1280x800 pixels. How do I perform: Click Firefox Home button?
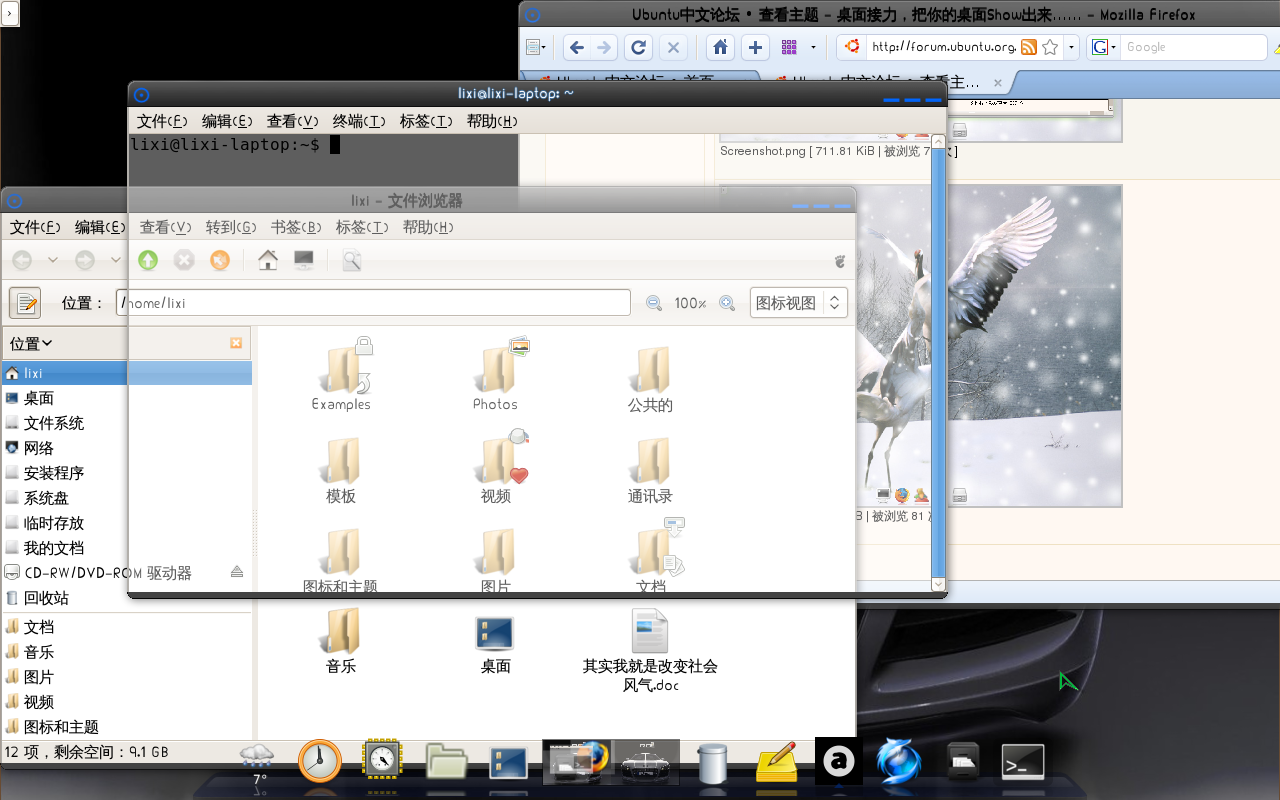720,47
